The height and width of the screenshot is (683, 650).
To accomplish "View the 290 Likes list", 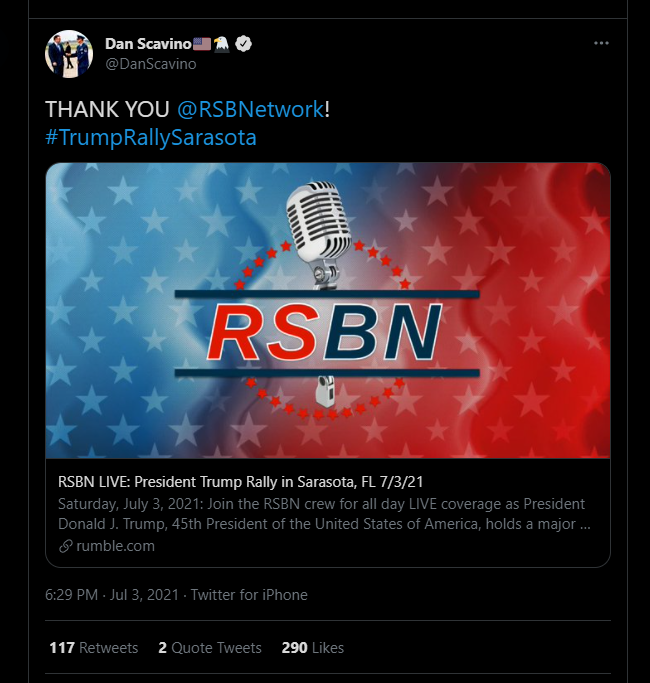I will tap(313, 648).
